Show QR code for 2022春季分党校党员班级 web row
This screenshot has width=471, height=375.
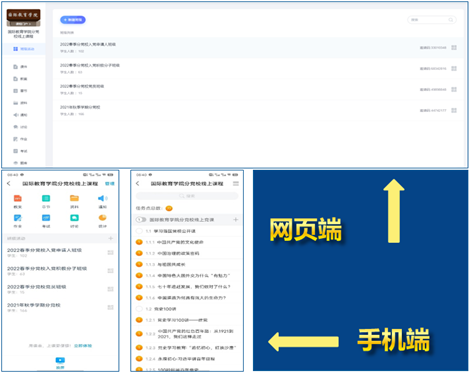pos(454,89)
